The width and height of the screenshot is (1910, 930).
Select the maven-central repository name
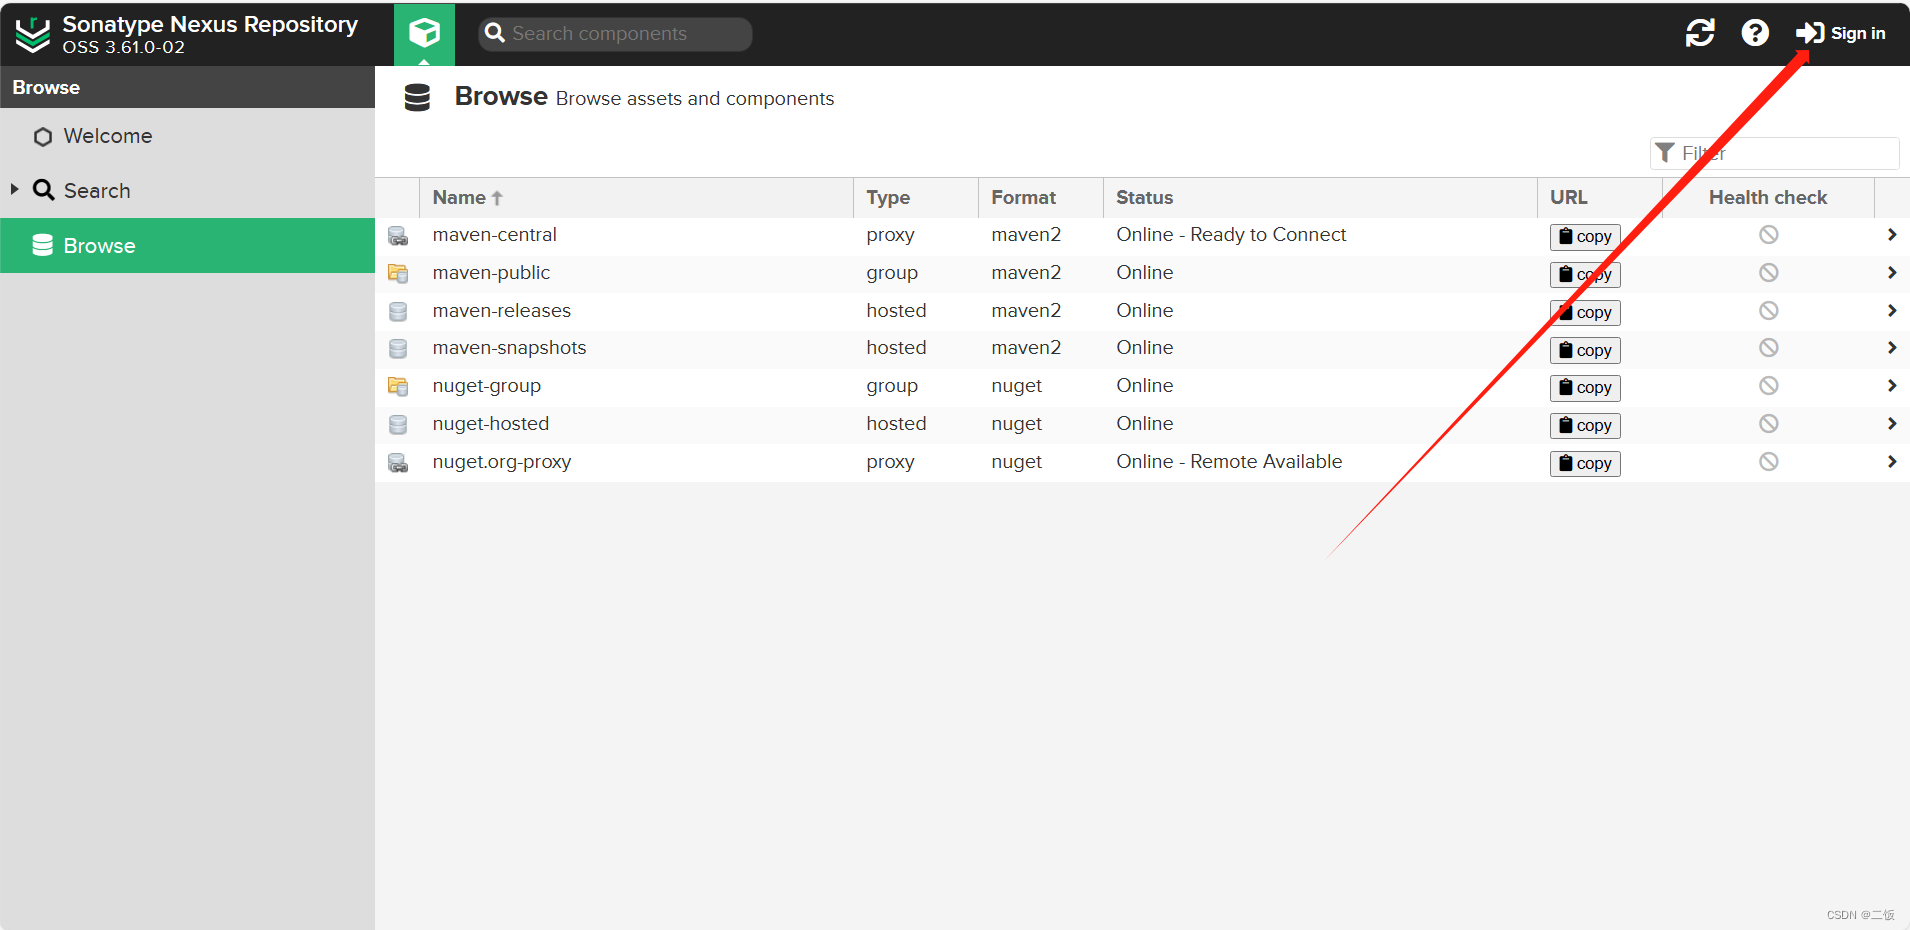point(494,234)
